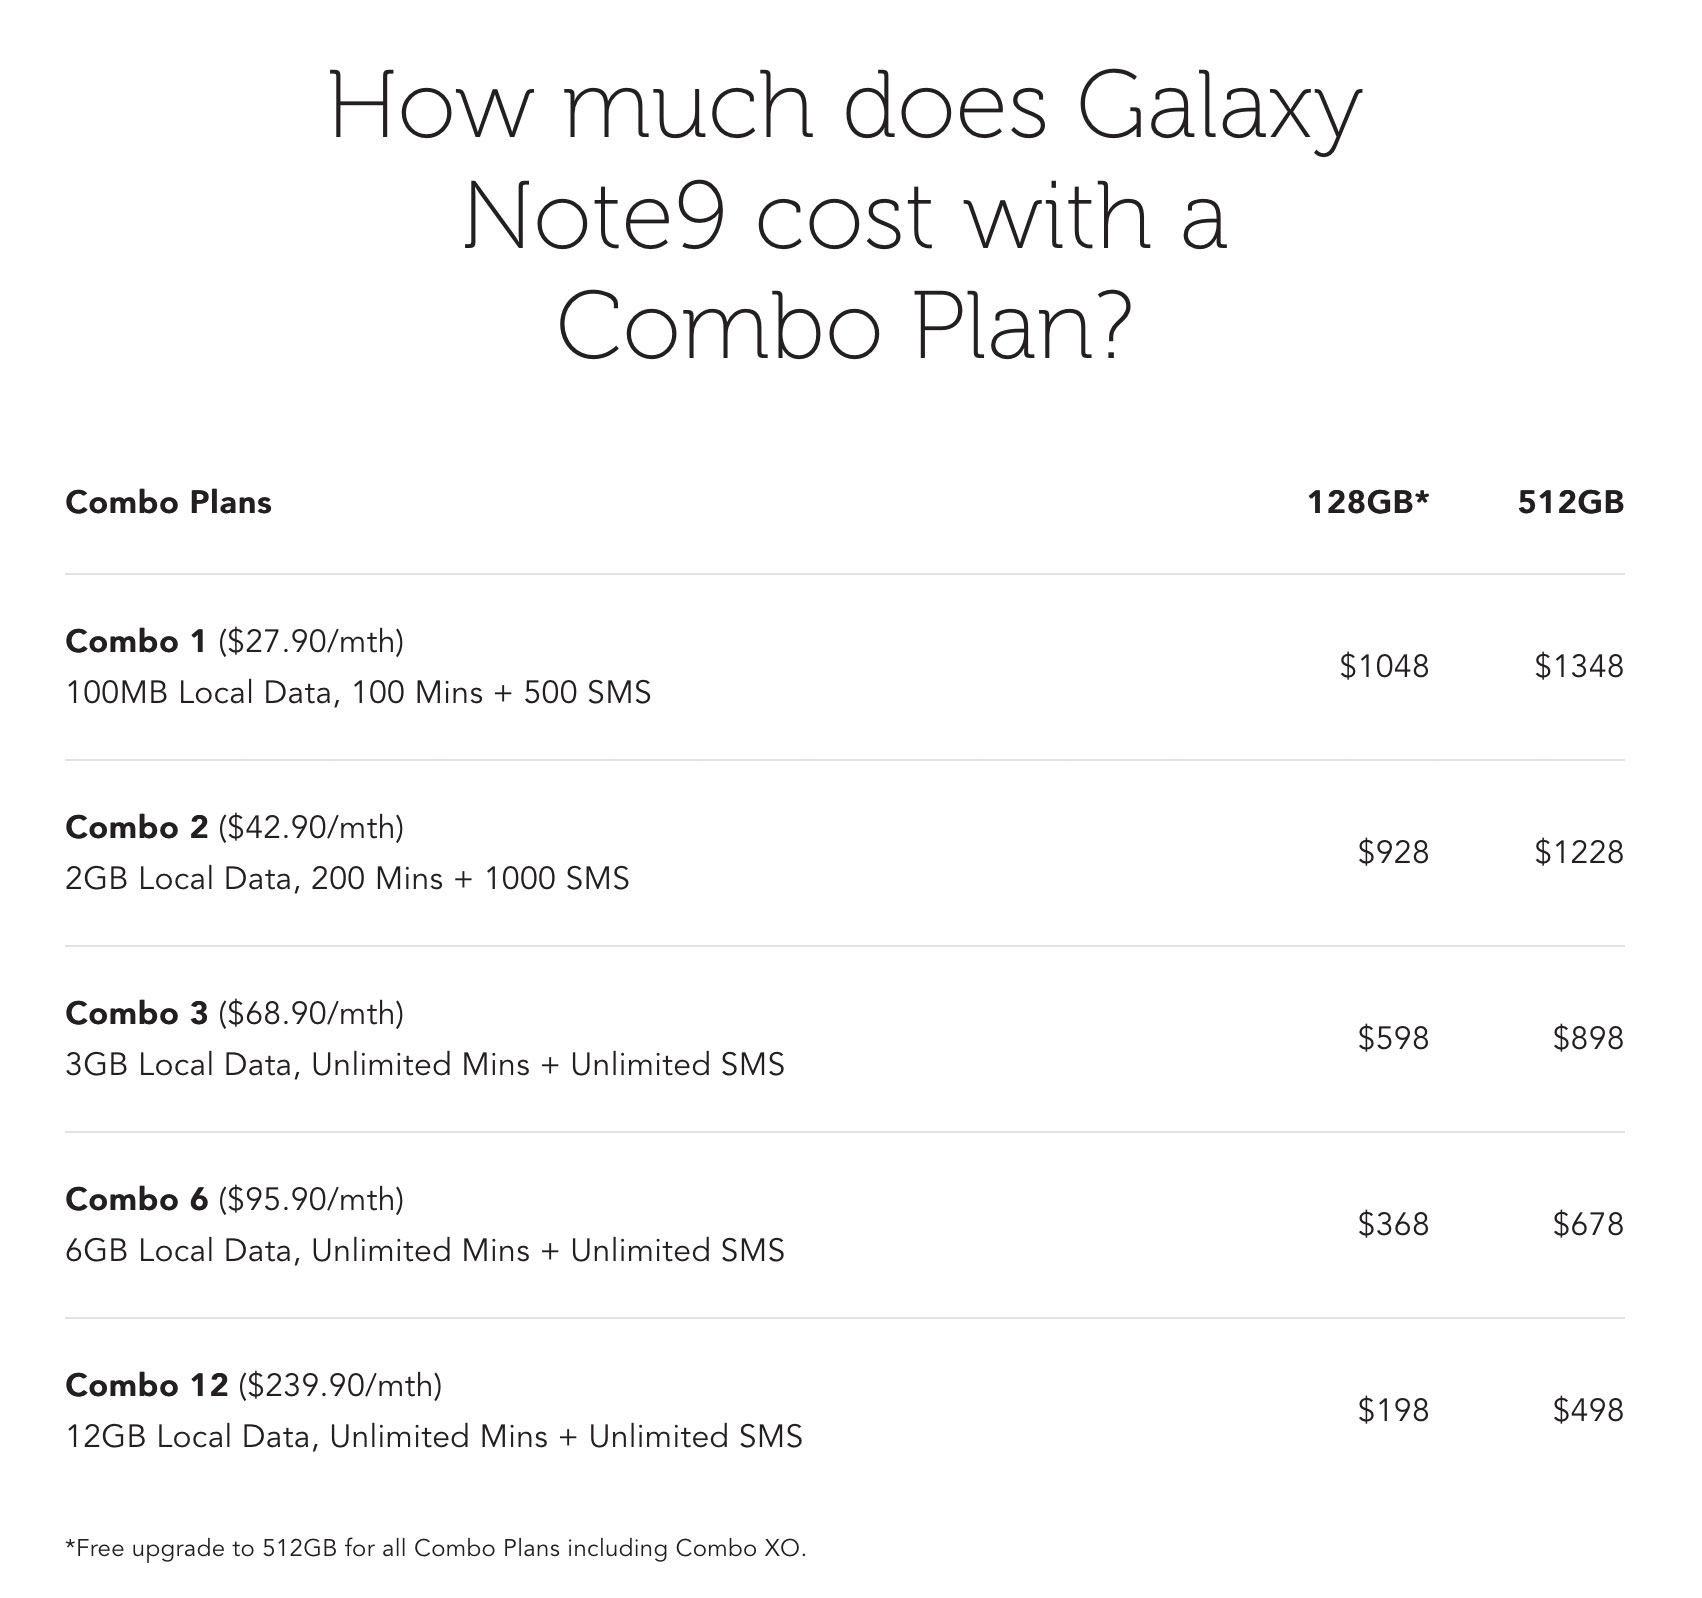This screenshot has height=1598, width=1702.
Task: Click the $898 price for Combo 3
Action: [1588, 1038]
